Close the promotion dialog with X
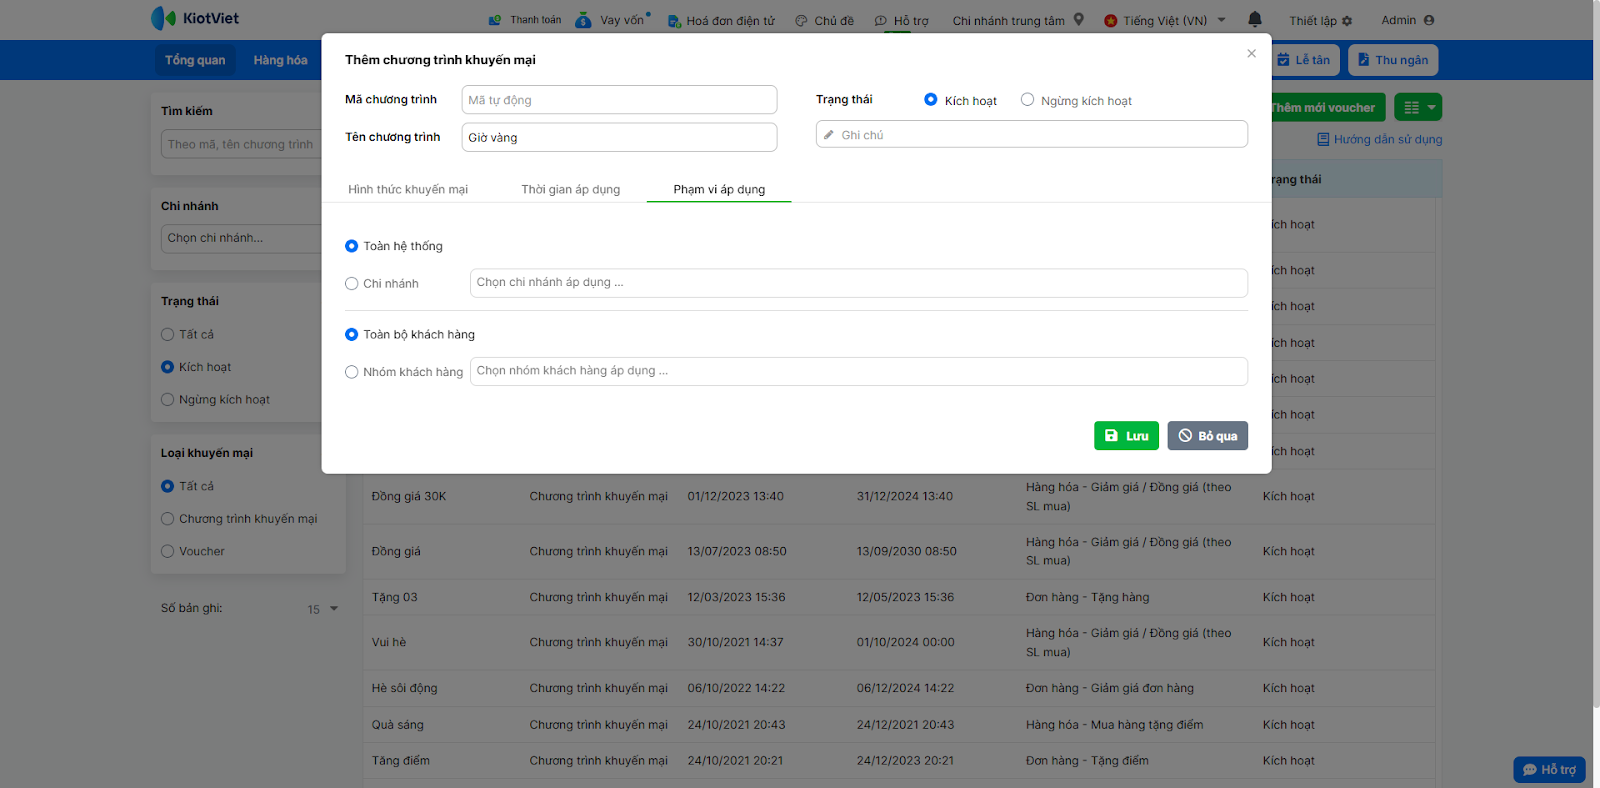 pyautogui.click(x=1251, y=54)
